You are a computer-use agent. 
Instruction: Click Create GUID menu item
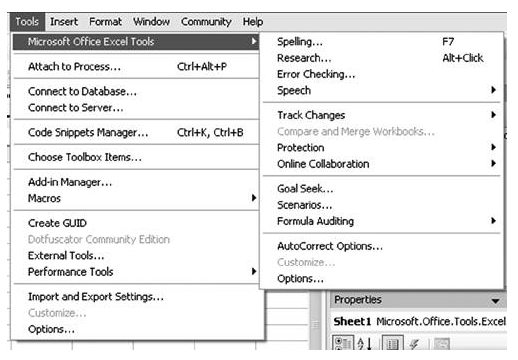coord(136,223)
